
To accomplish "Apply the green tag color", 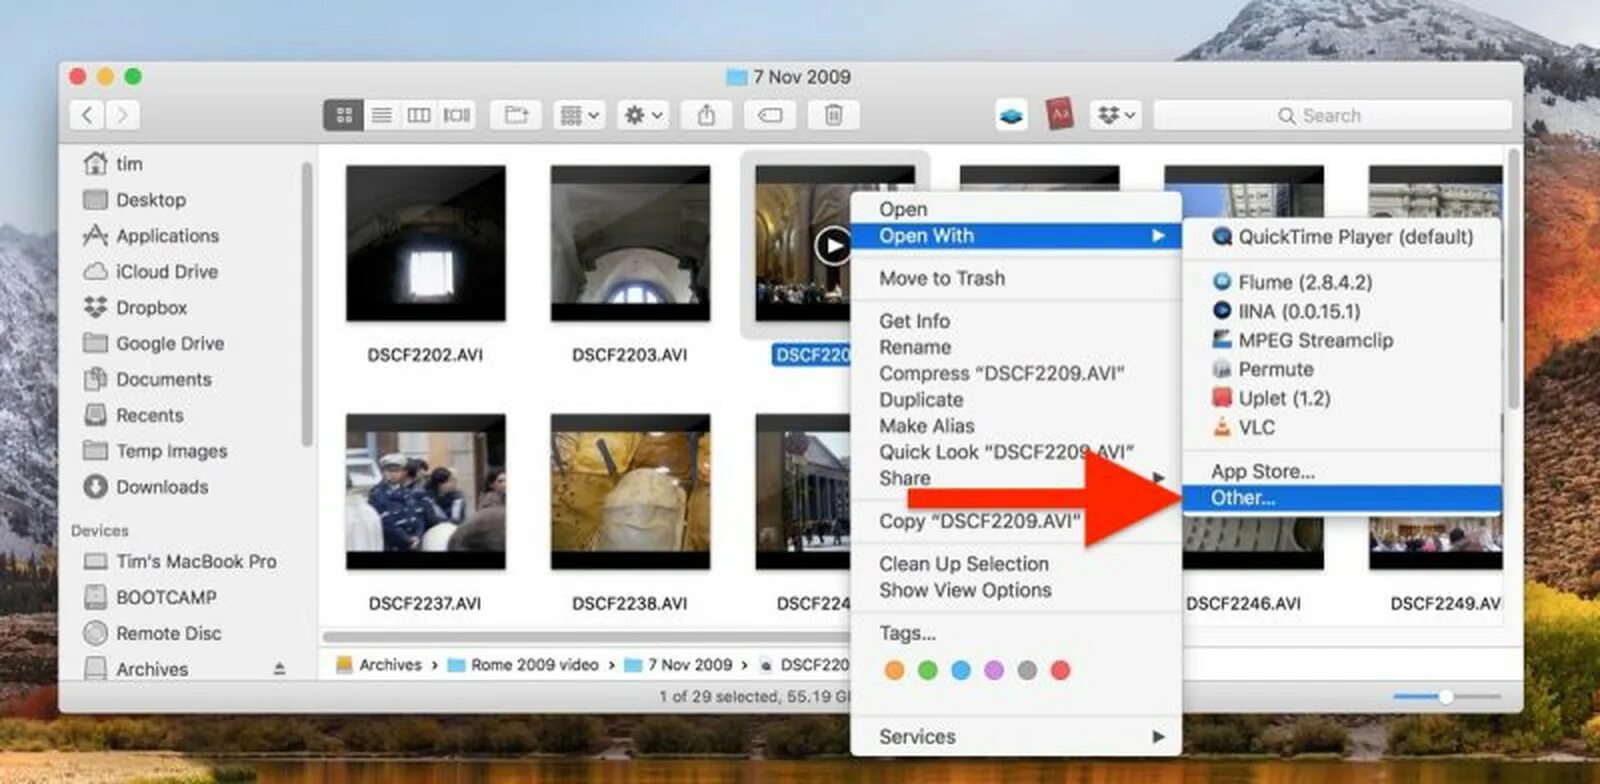I will pyautogui.click(x=928, y=670).
